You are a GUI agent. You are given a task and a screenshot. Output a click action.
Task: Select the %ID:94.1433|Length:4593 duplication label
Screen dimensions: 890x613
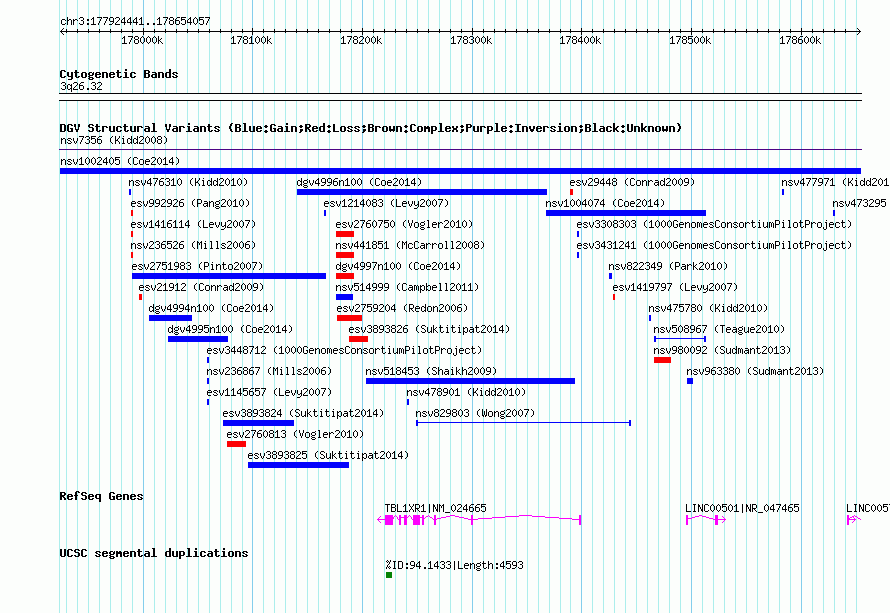tap(454, 565)
